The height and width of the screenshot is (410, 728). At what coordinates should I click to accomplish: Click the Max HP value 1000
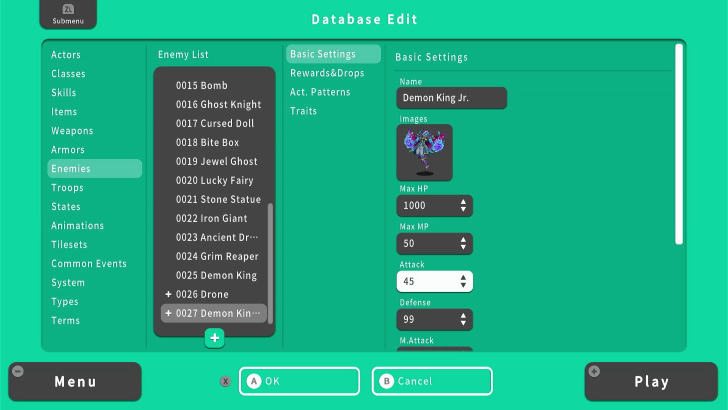coord(414,206)
